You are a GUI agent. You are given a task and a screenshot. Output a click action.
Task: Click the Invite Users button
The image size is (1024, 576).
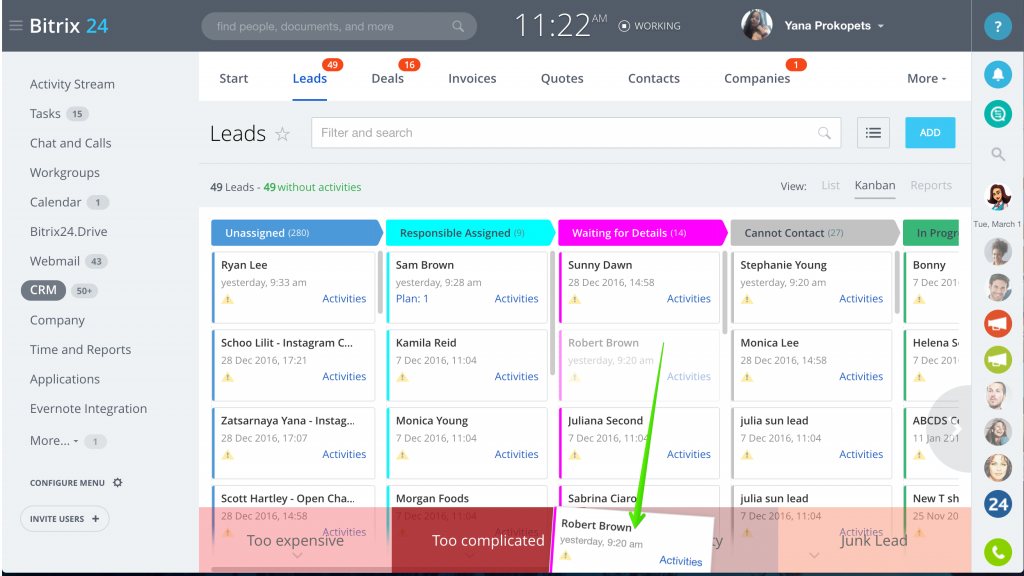(x=65, y=519)
